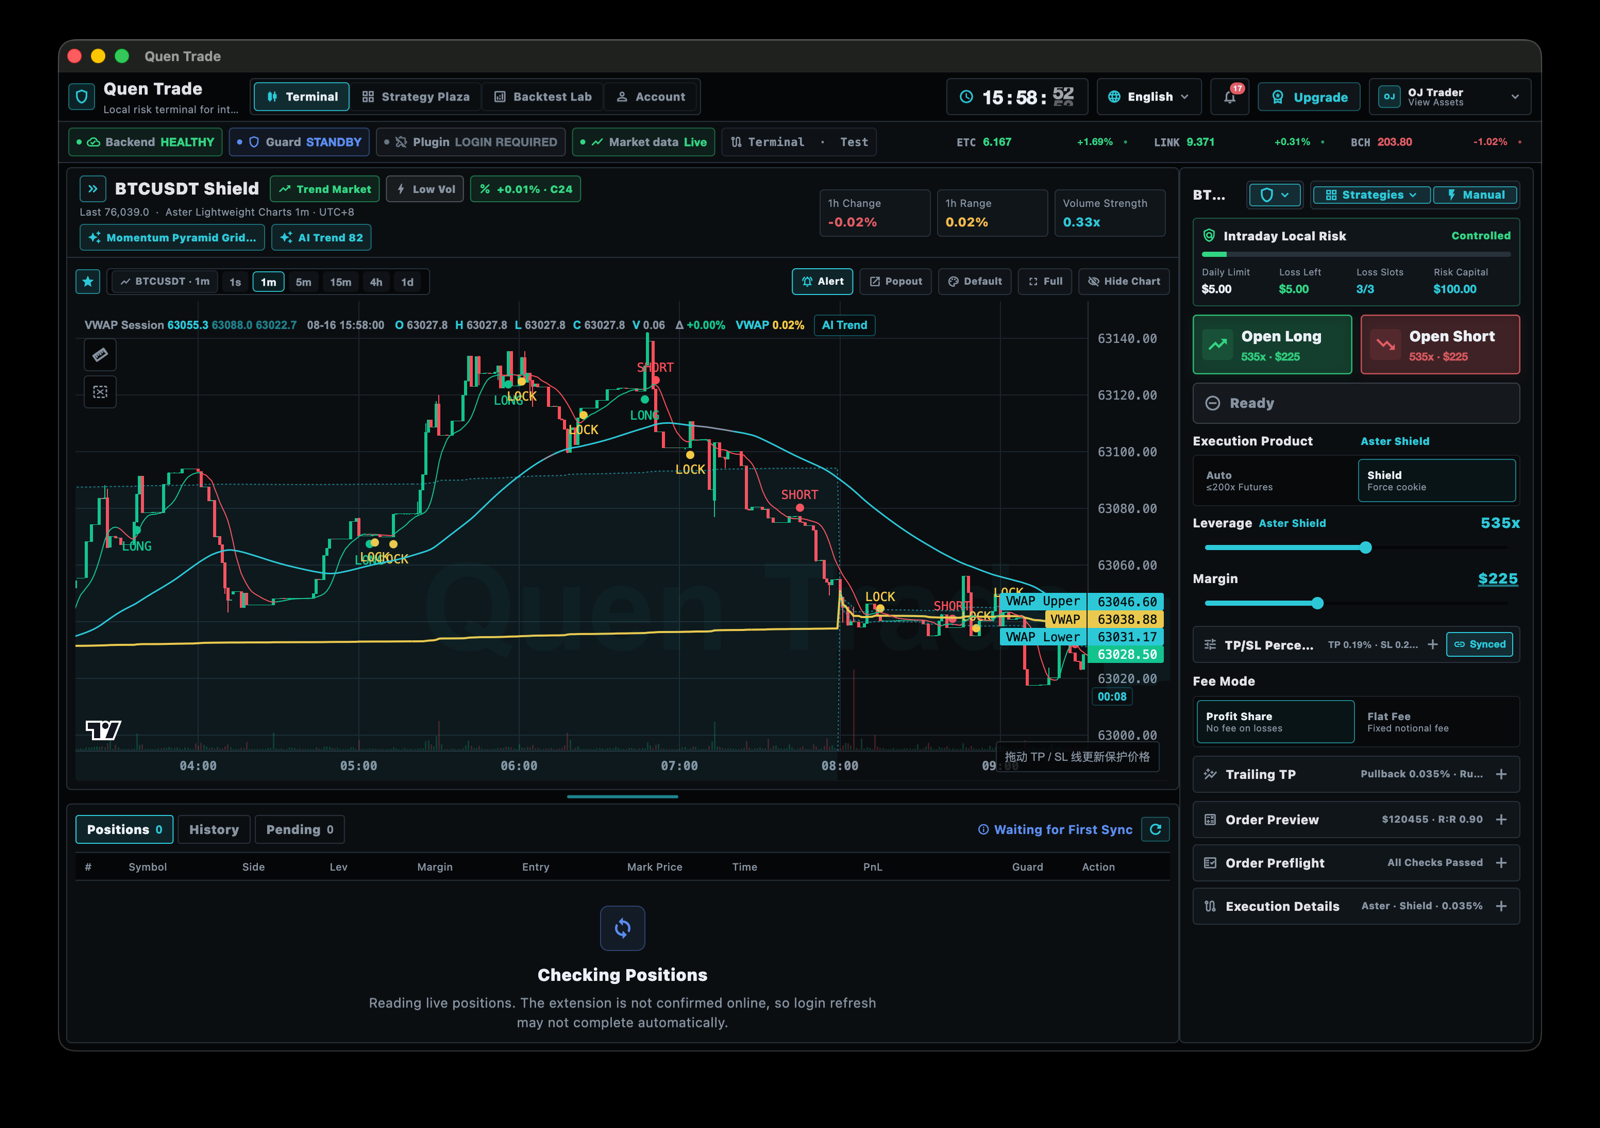Screen dimensions: 1600x1128
Task: Click the Trailing TP icon
Action: tap(1210, 774)
